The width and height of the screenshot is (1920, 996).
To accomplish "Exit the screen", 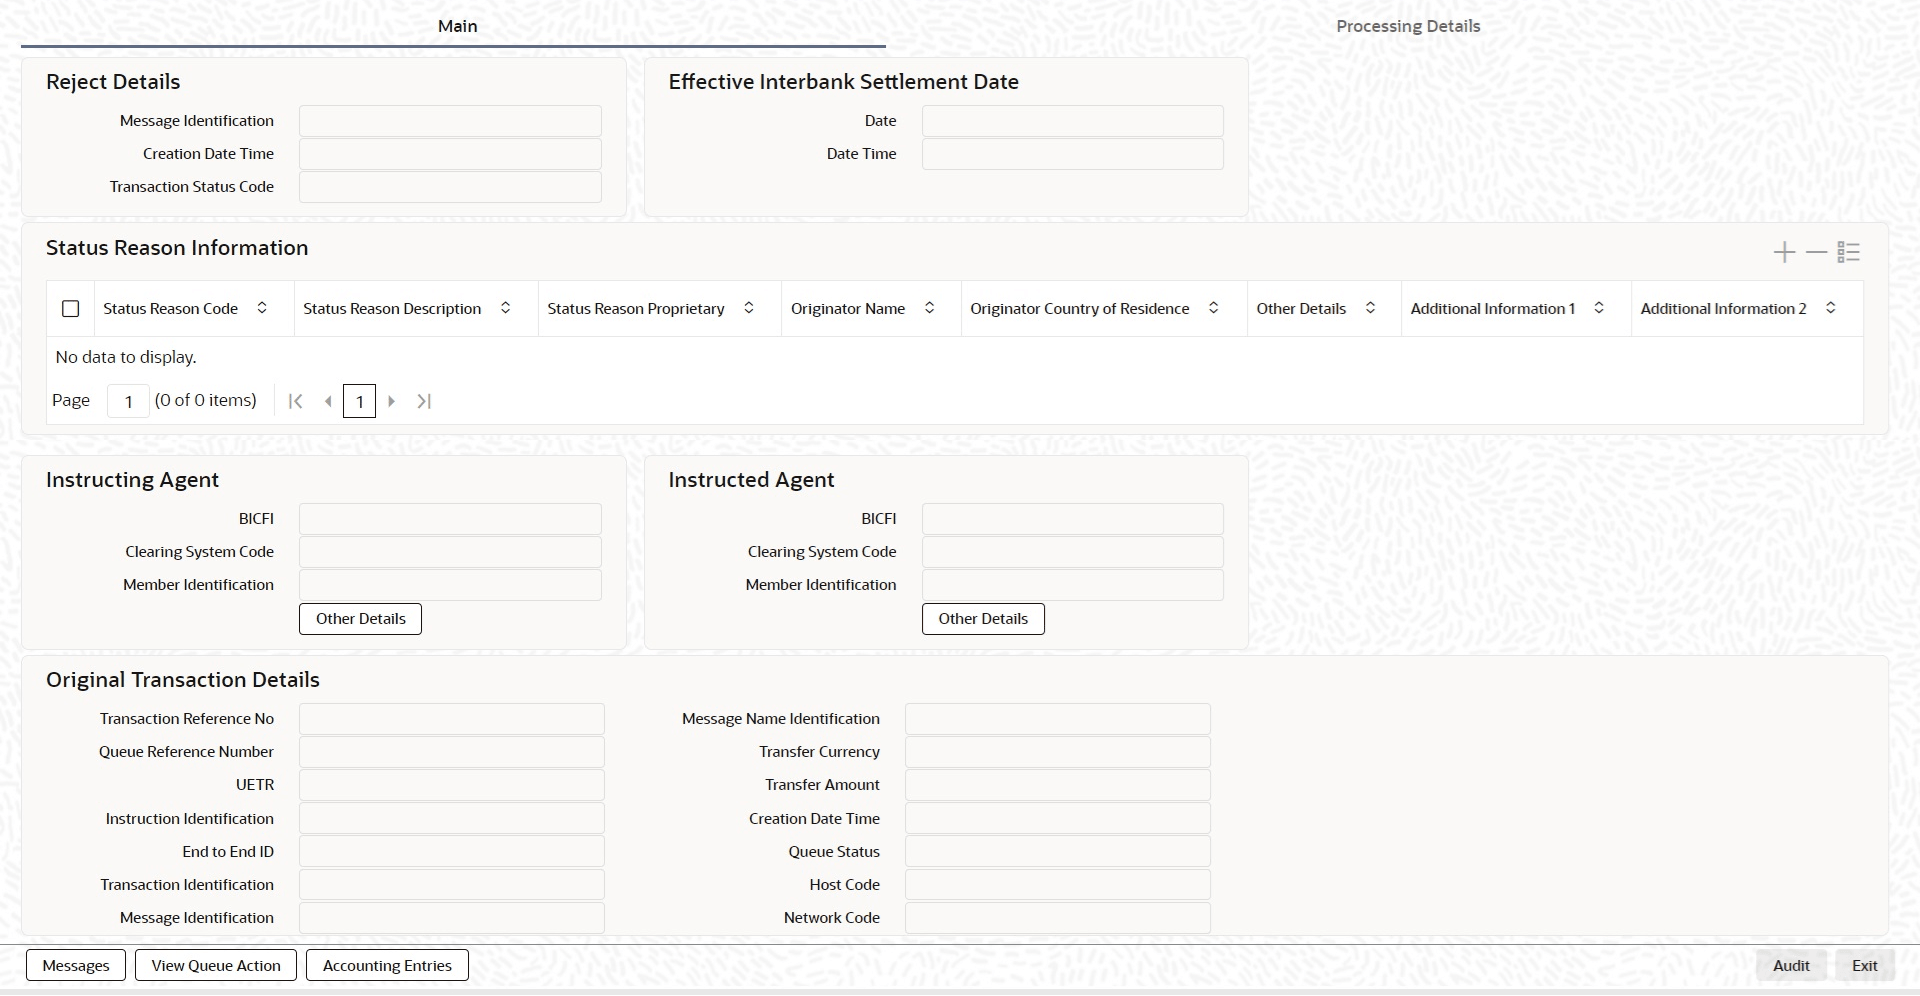I will [x=1865, y=965].
